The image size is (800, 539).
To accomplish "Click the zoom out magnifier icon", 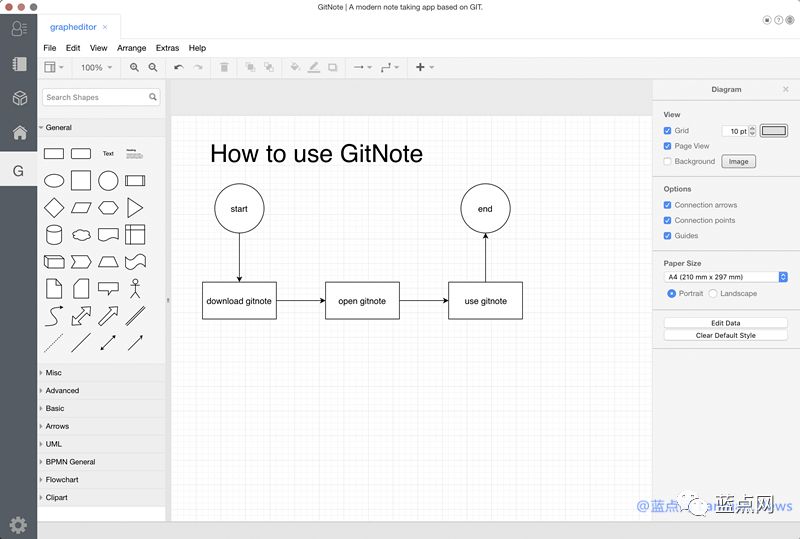I will click(153, 67).
